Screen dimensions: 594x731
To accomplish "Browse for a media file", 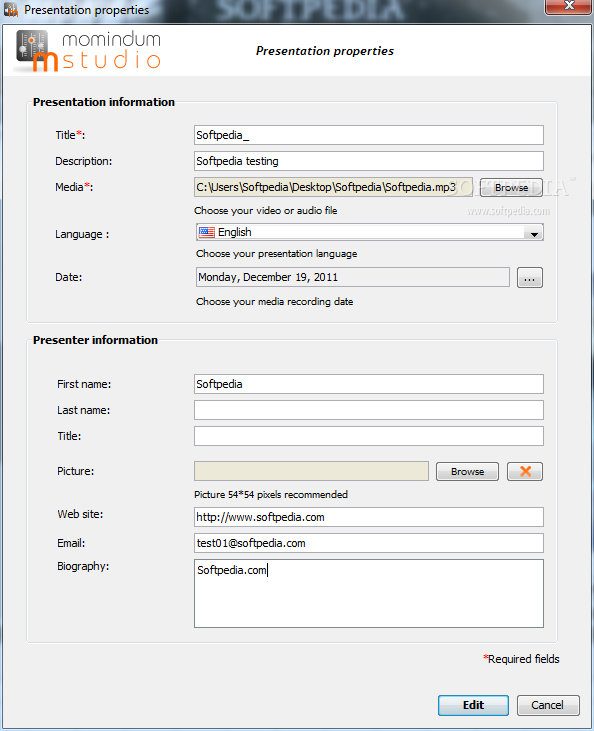I will [x=511, y=187].
